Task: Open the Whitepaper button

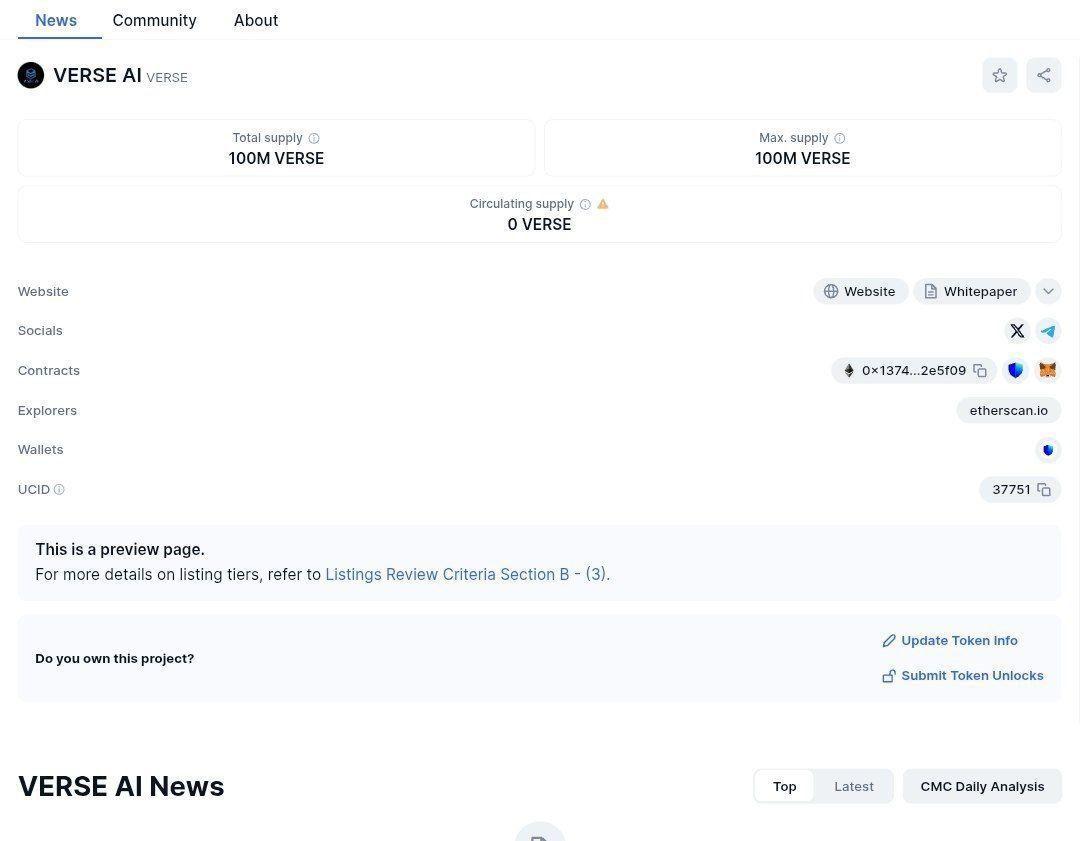Action: tap(971, 291)
